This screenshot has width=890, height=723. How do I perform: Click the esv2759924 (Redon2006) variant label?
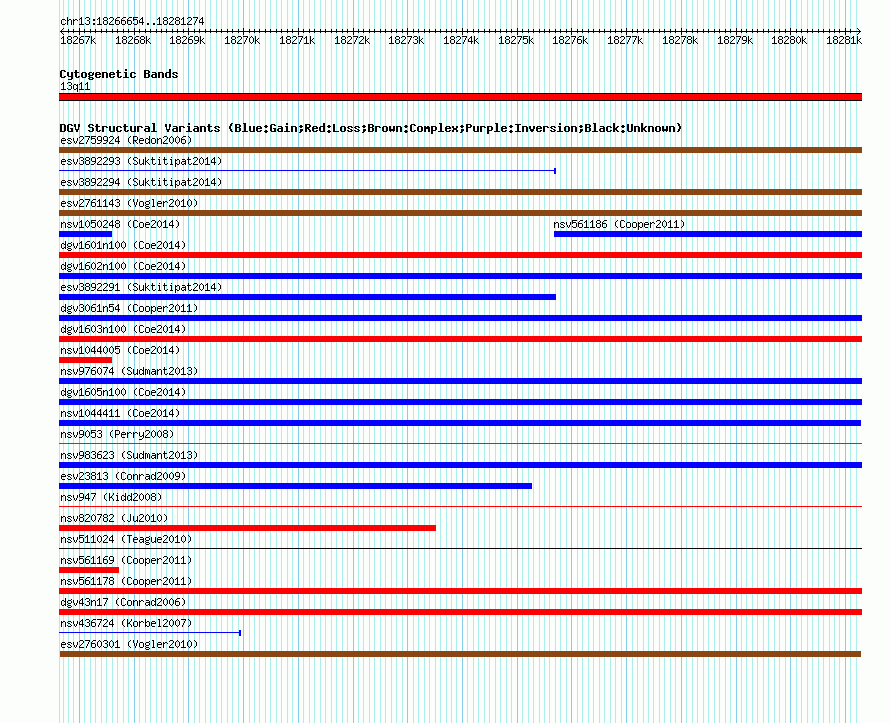tap(126, 140)
